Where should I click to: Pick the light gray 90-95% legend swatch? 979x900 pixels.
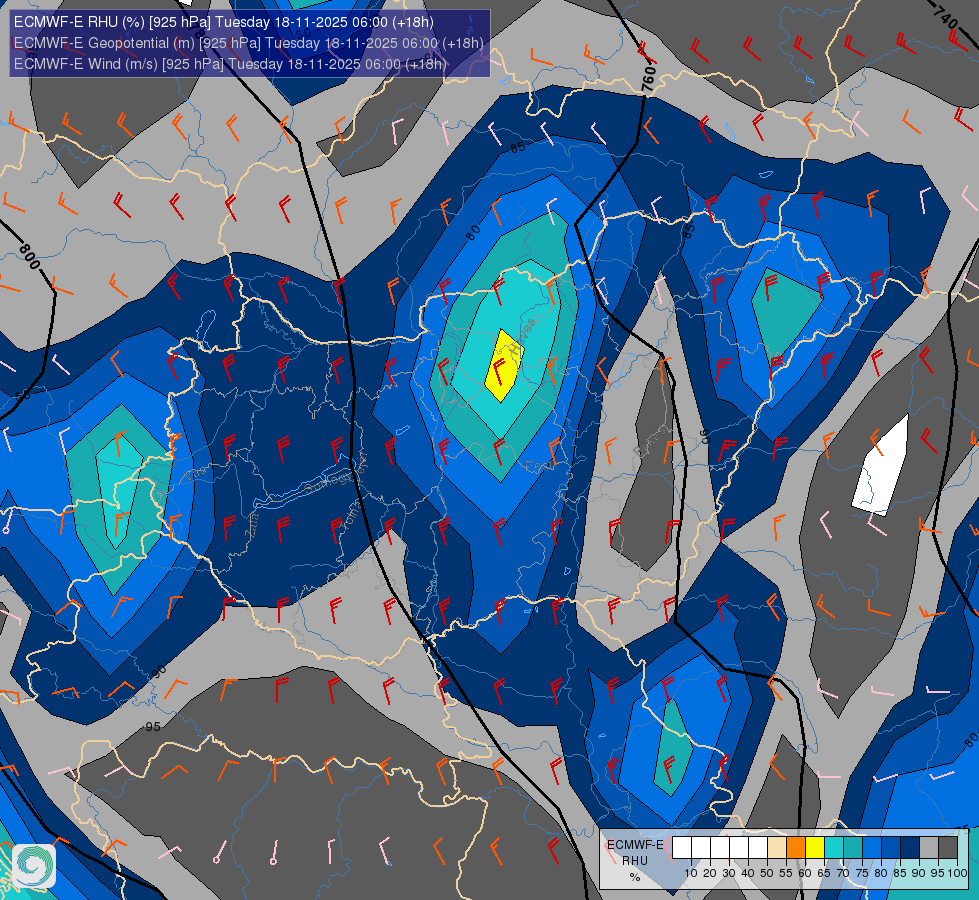[x=929, y=848]
